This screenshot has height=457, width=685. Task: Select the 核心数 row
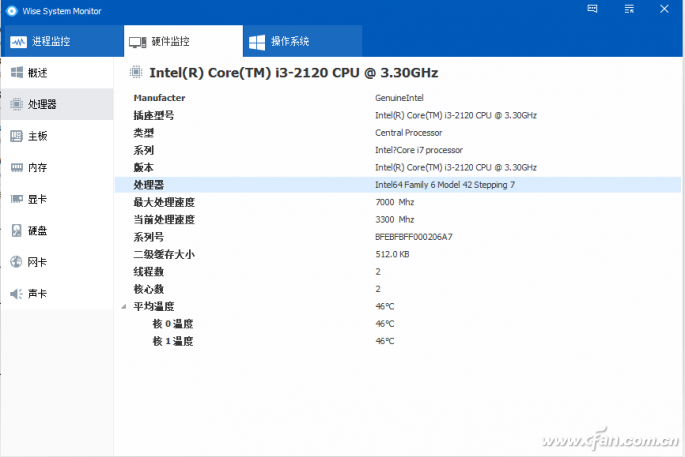click(398, 289)
